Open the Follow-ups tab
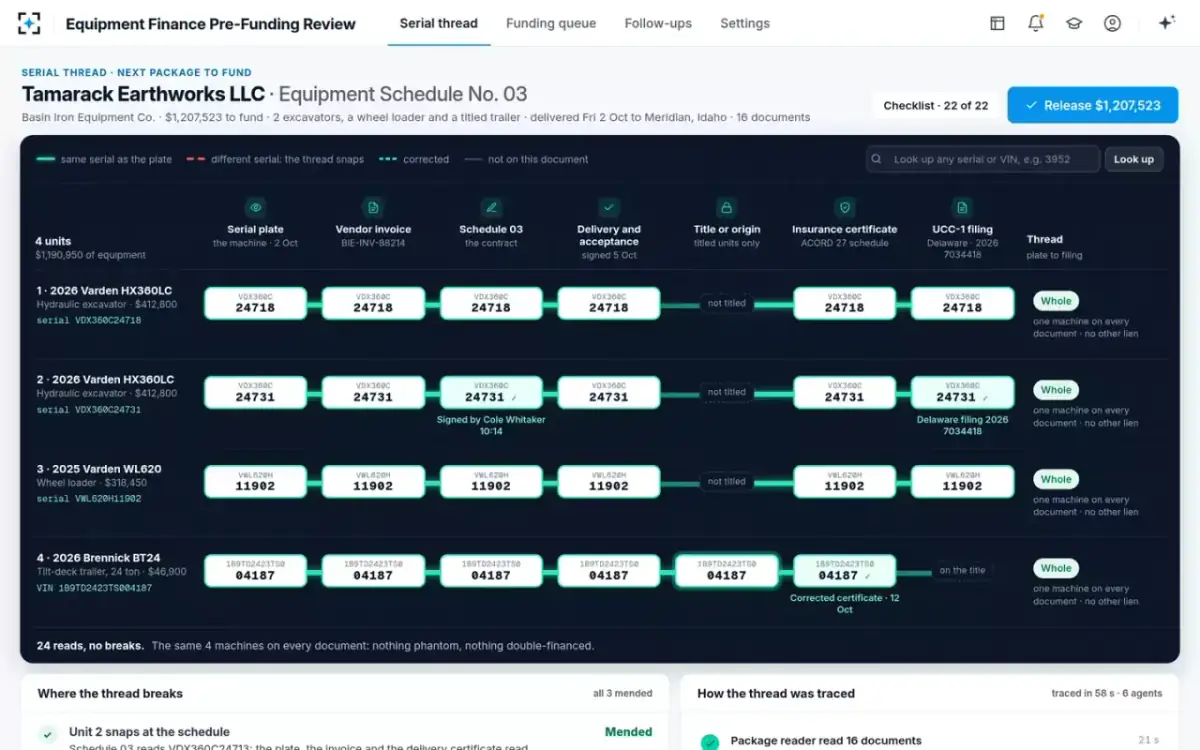 (x=658, y=23)
